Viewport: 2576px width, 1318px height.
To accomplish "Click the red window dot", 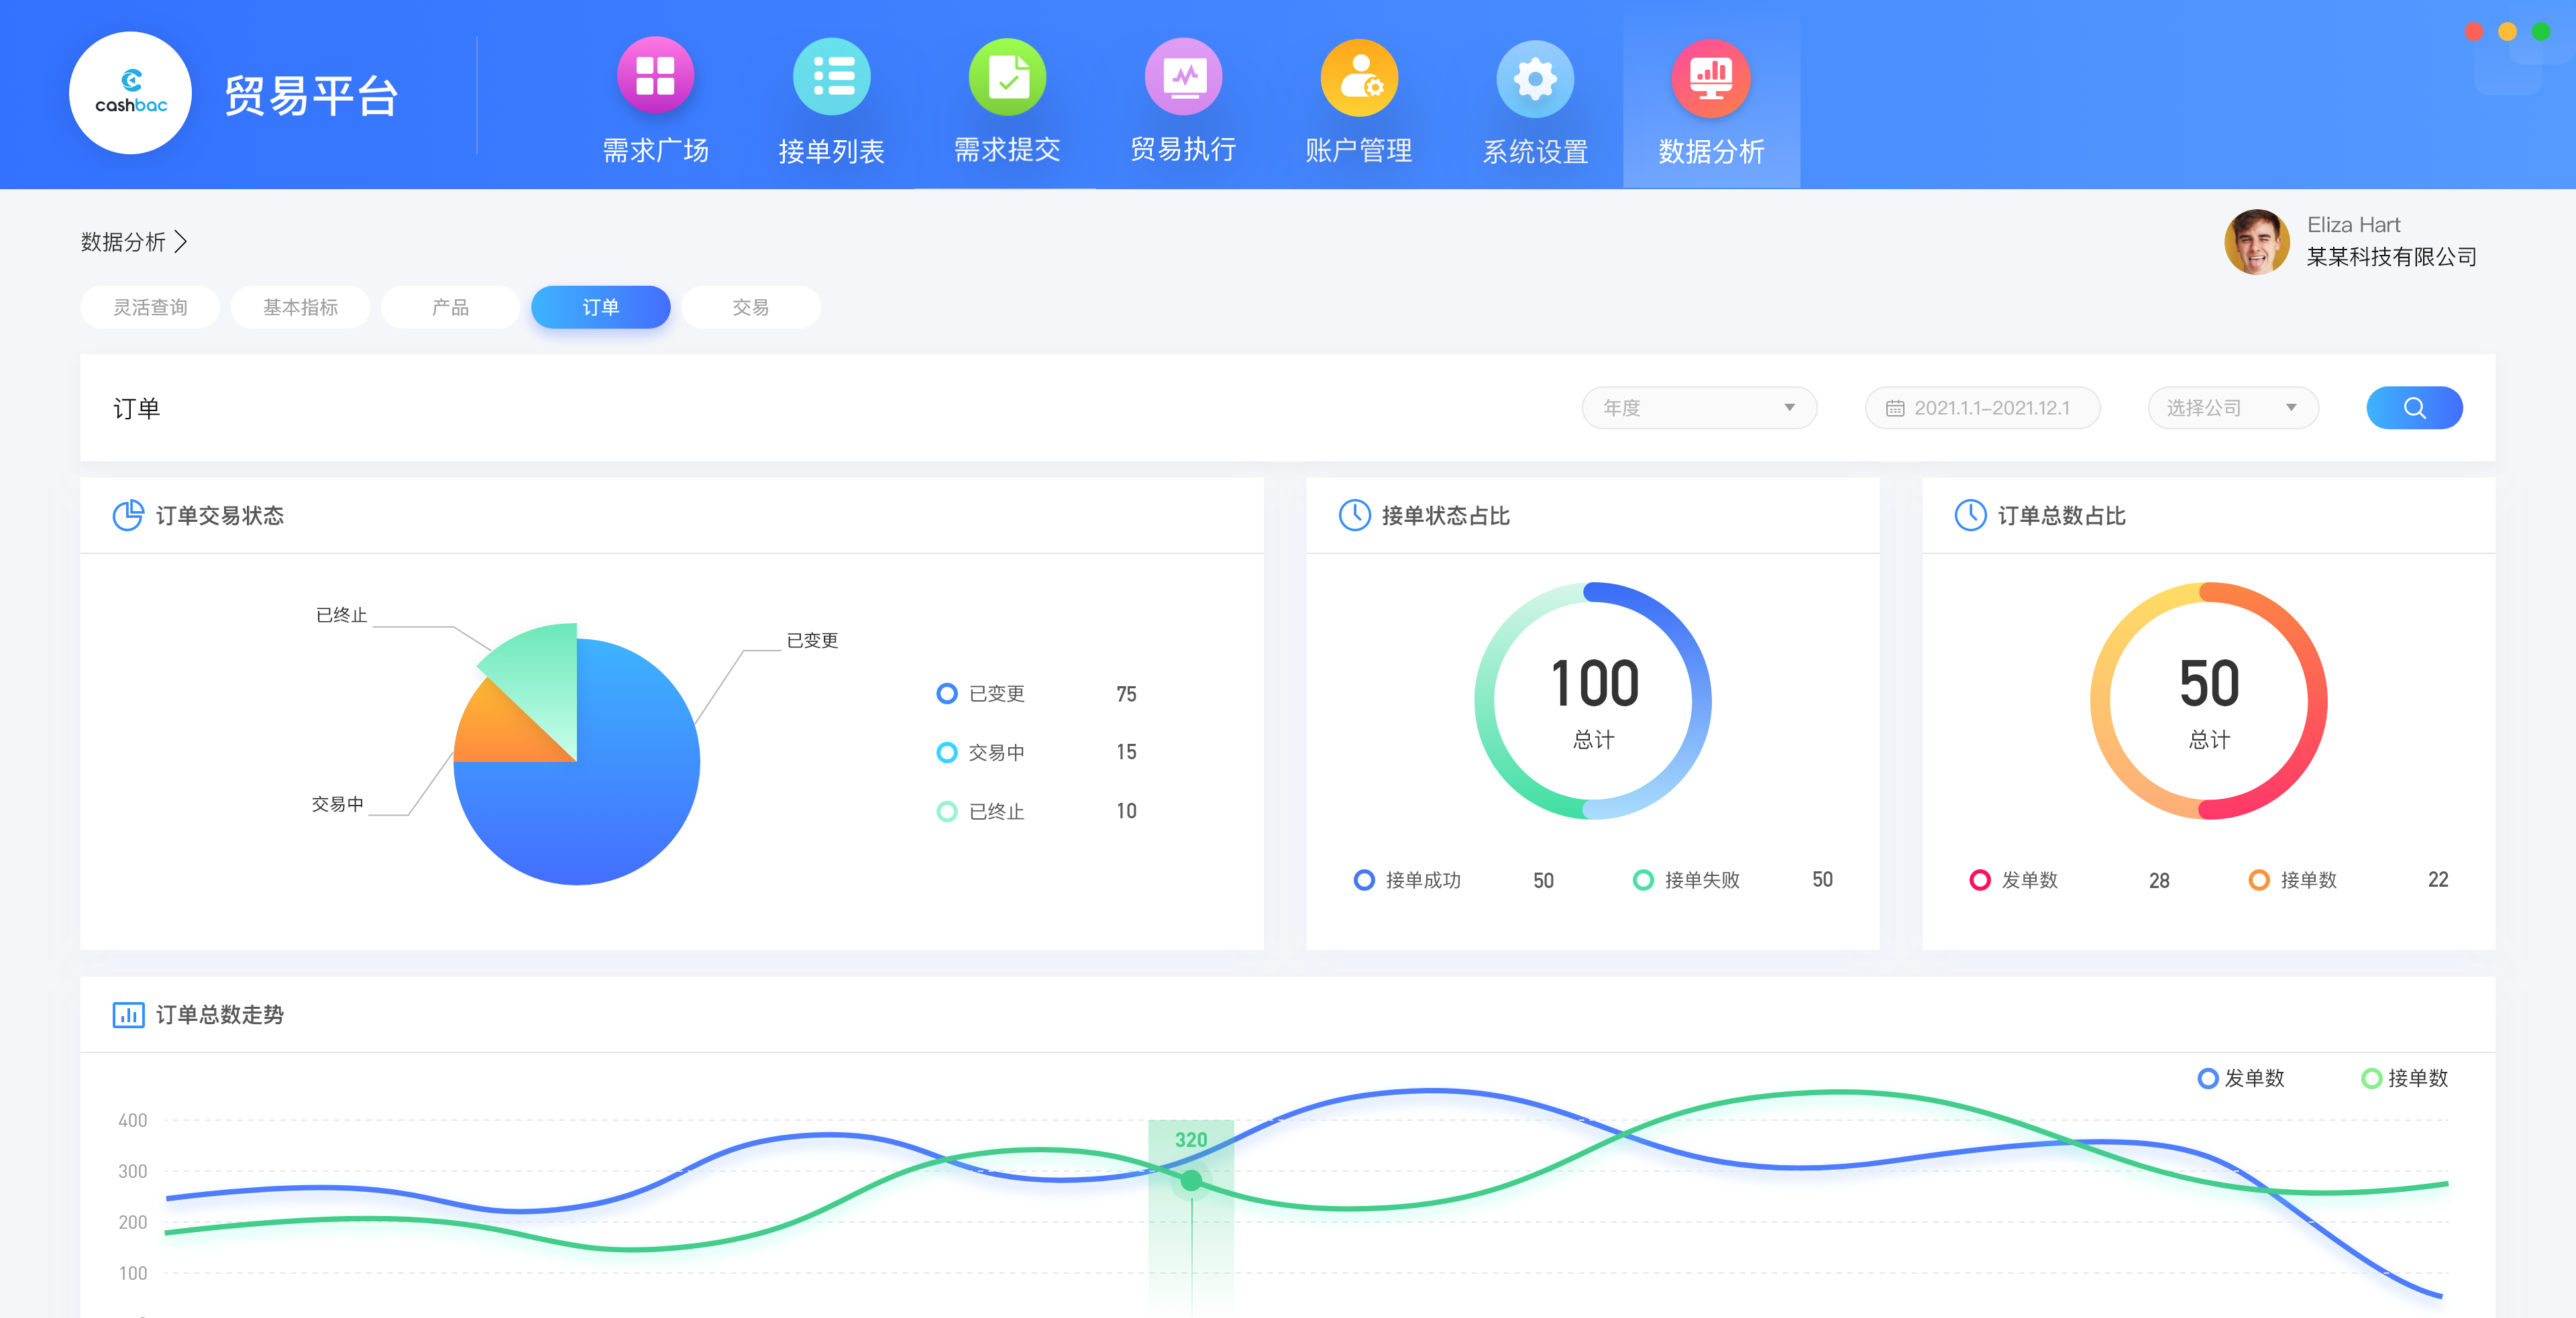I will (2474, 32).
